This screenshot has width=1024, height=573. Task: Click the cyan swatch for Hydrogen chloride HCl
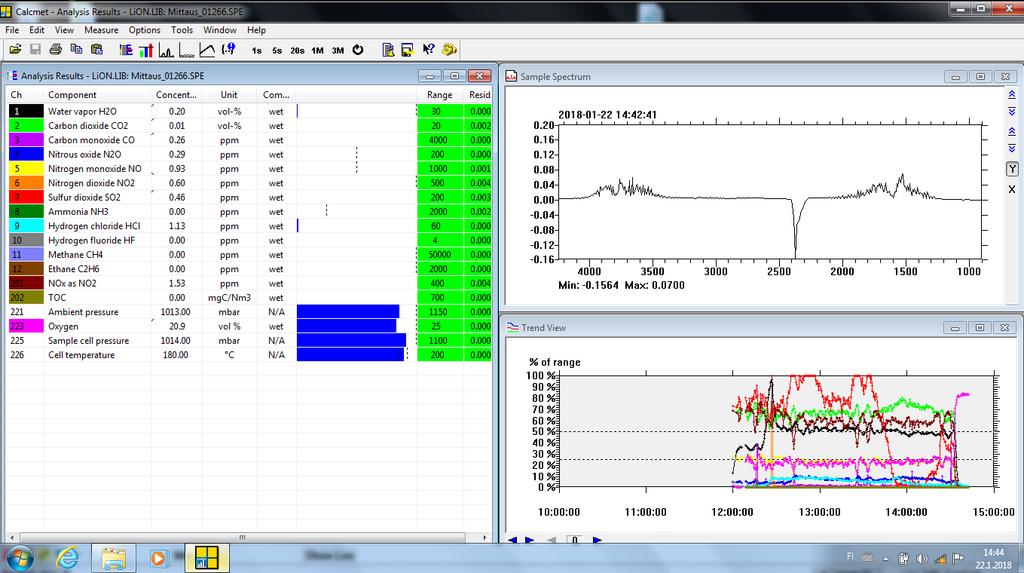click(26, 226)
